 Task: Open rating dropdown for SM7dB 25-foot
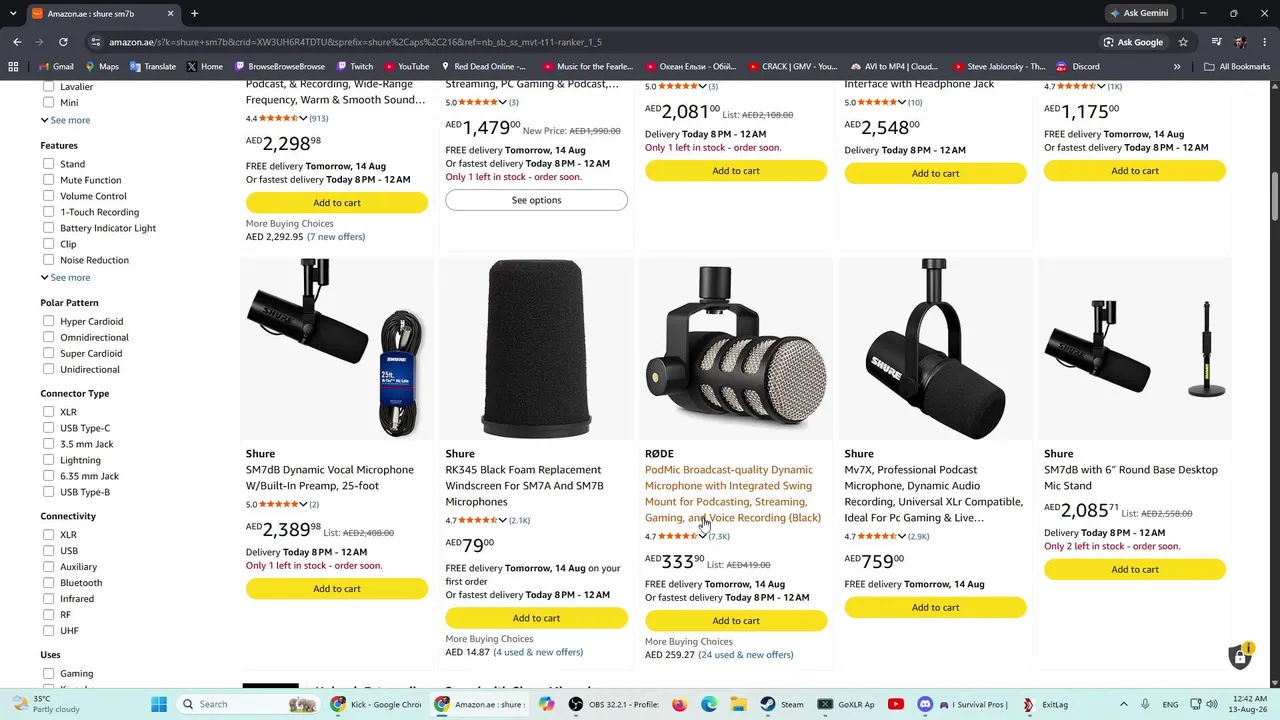(x=303, y=505)
